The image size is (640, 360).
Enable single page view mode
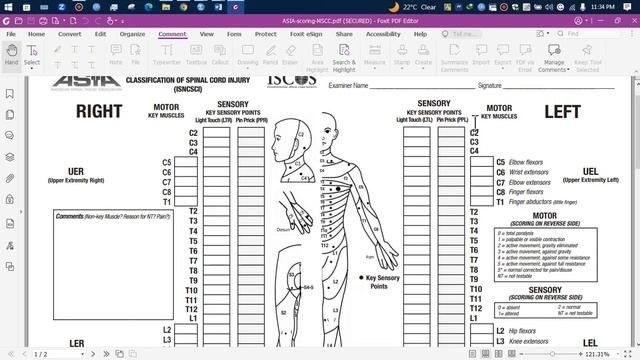pos(472,354)
